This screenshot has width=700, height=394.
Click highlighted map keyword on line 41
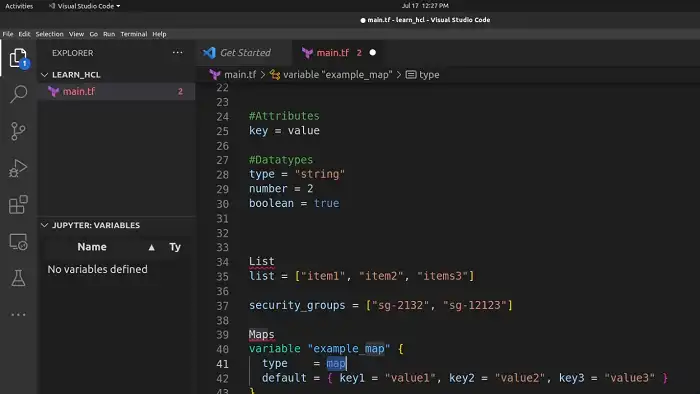tap(336, 364)
